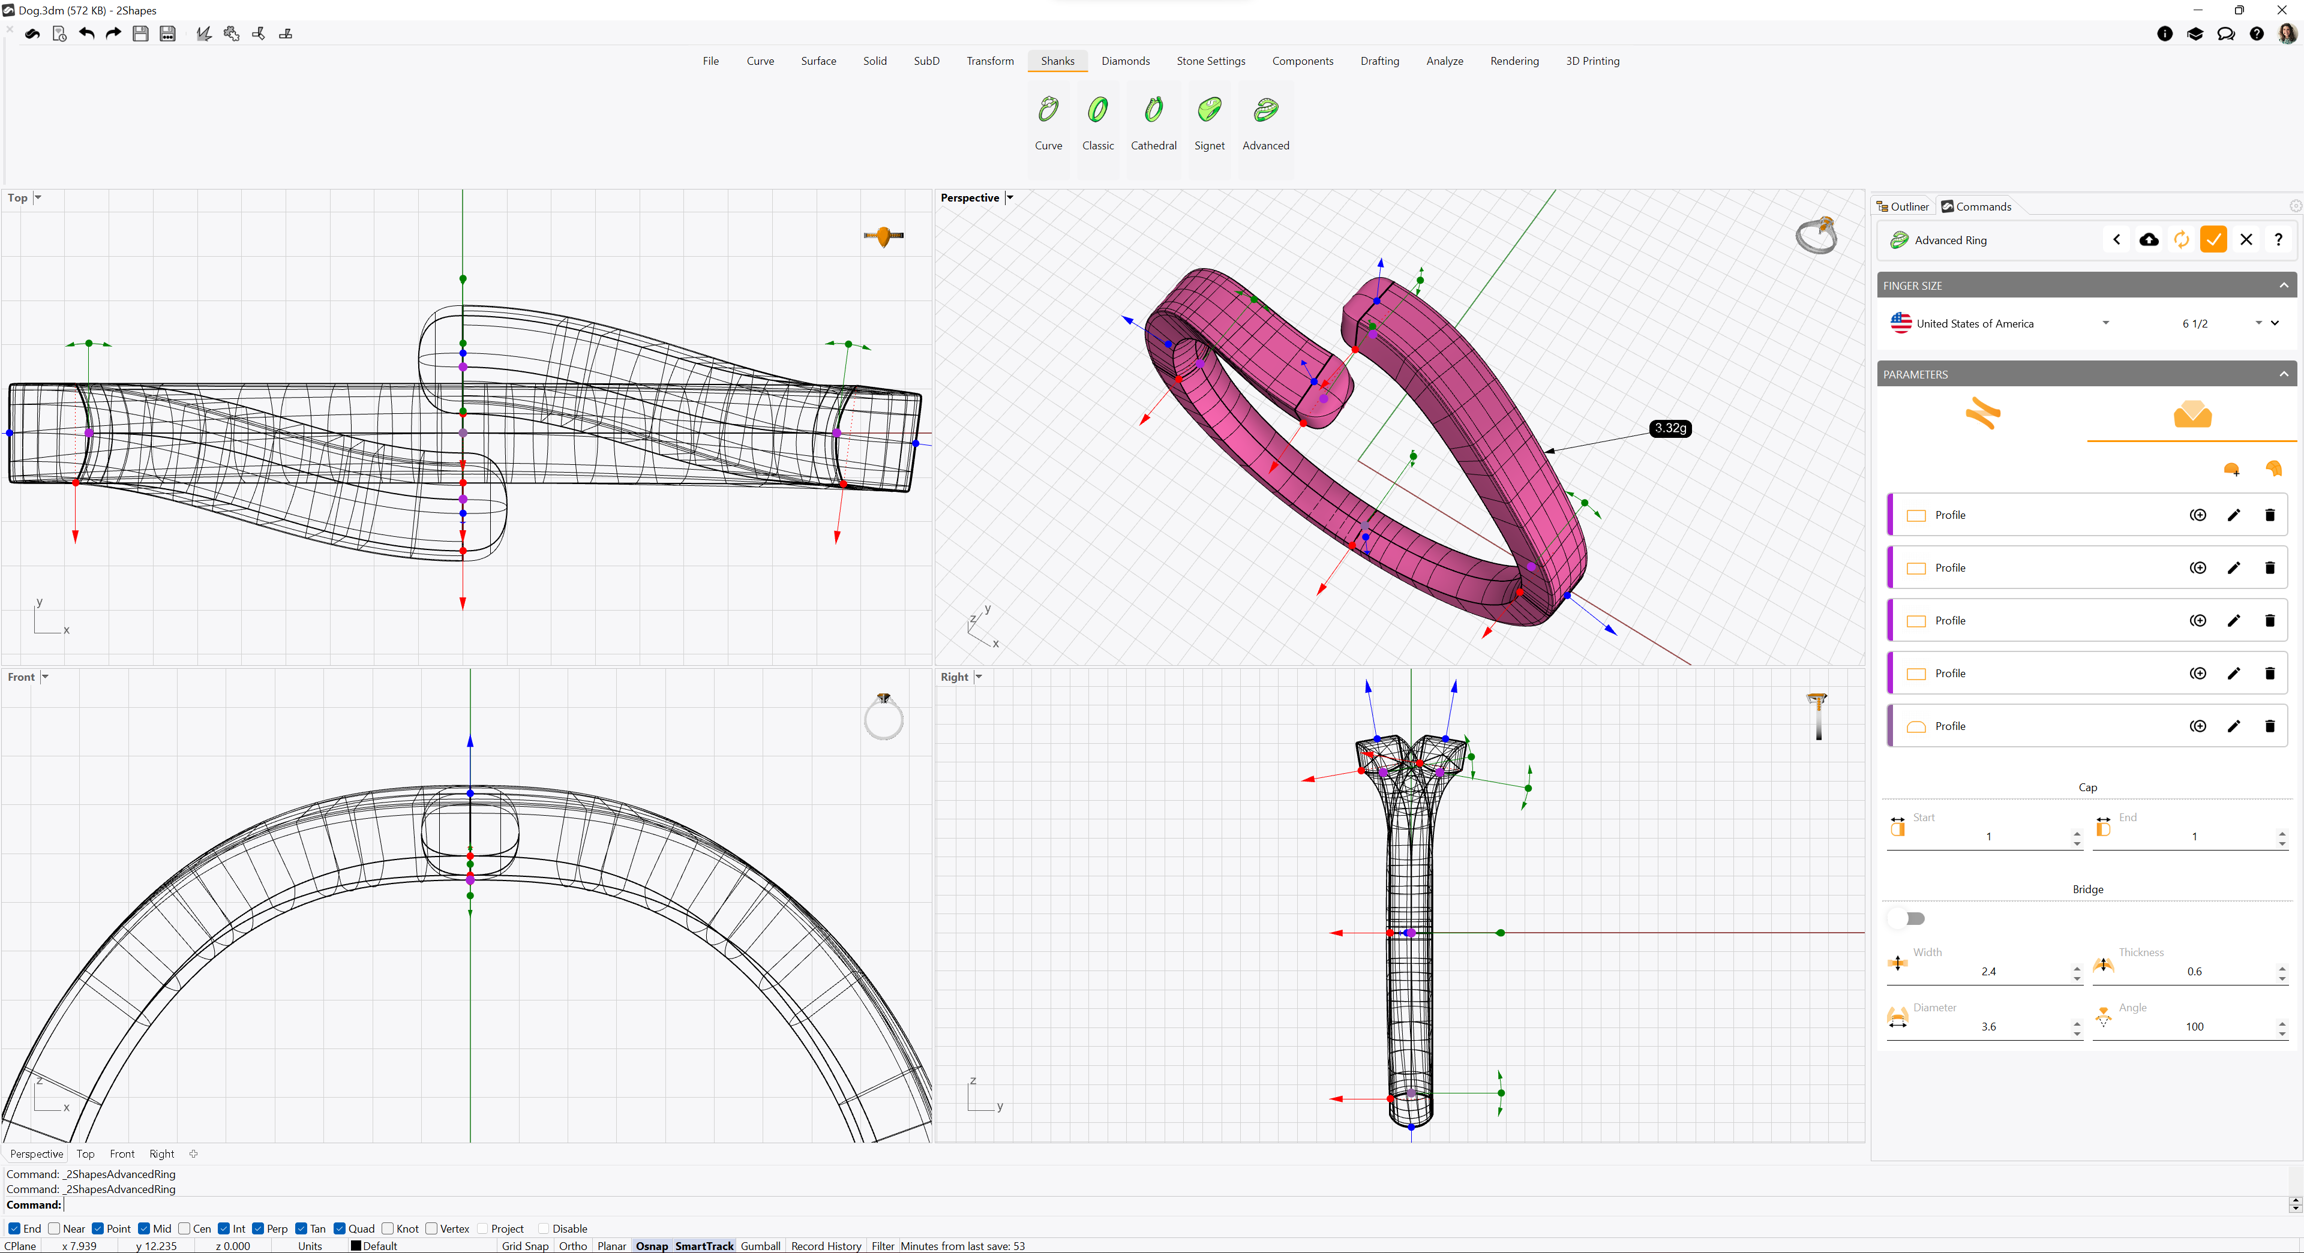
Task: Click the Gumball status bar button
Action: pos(760,1246)
